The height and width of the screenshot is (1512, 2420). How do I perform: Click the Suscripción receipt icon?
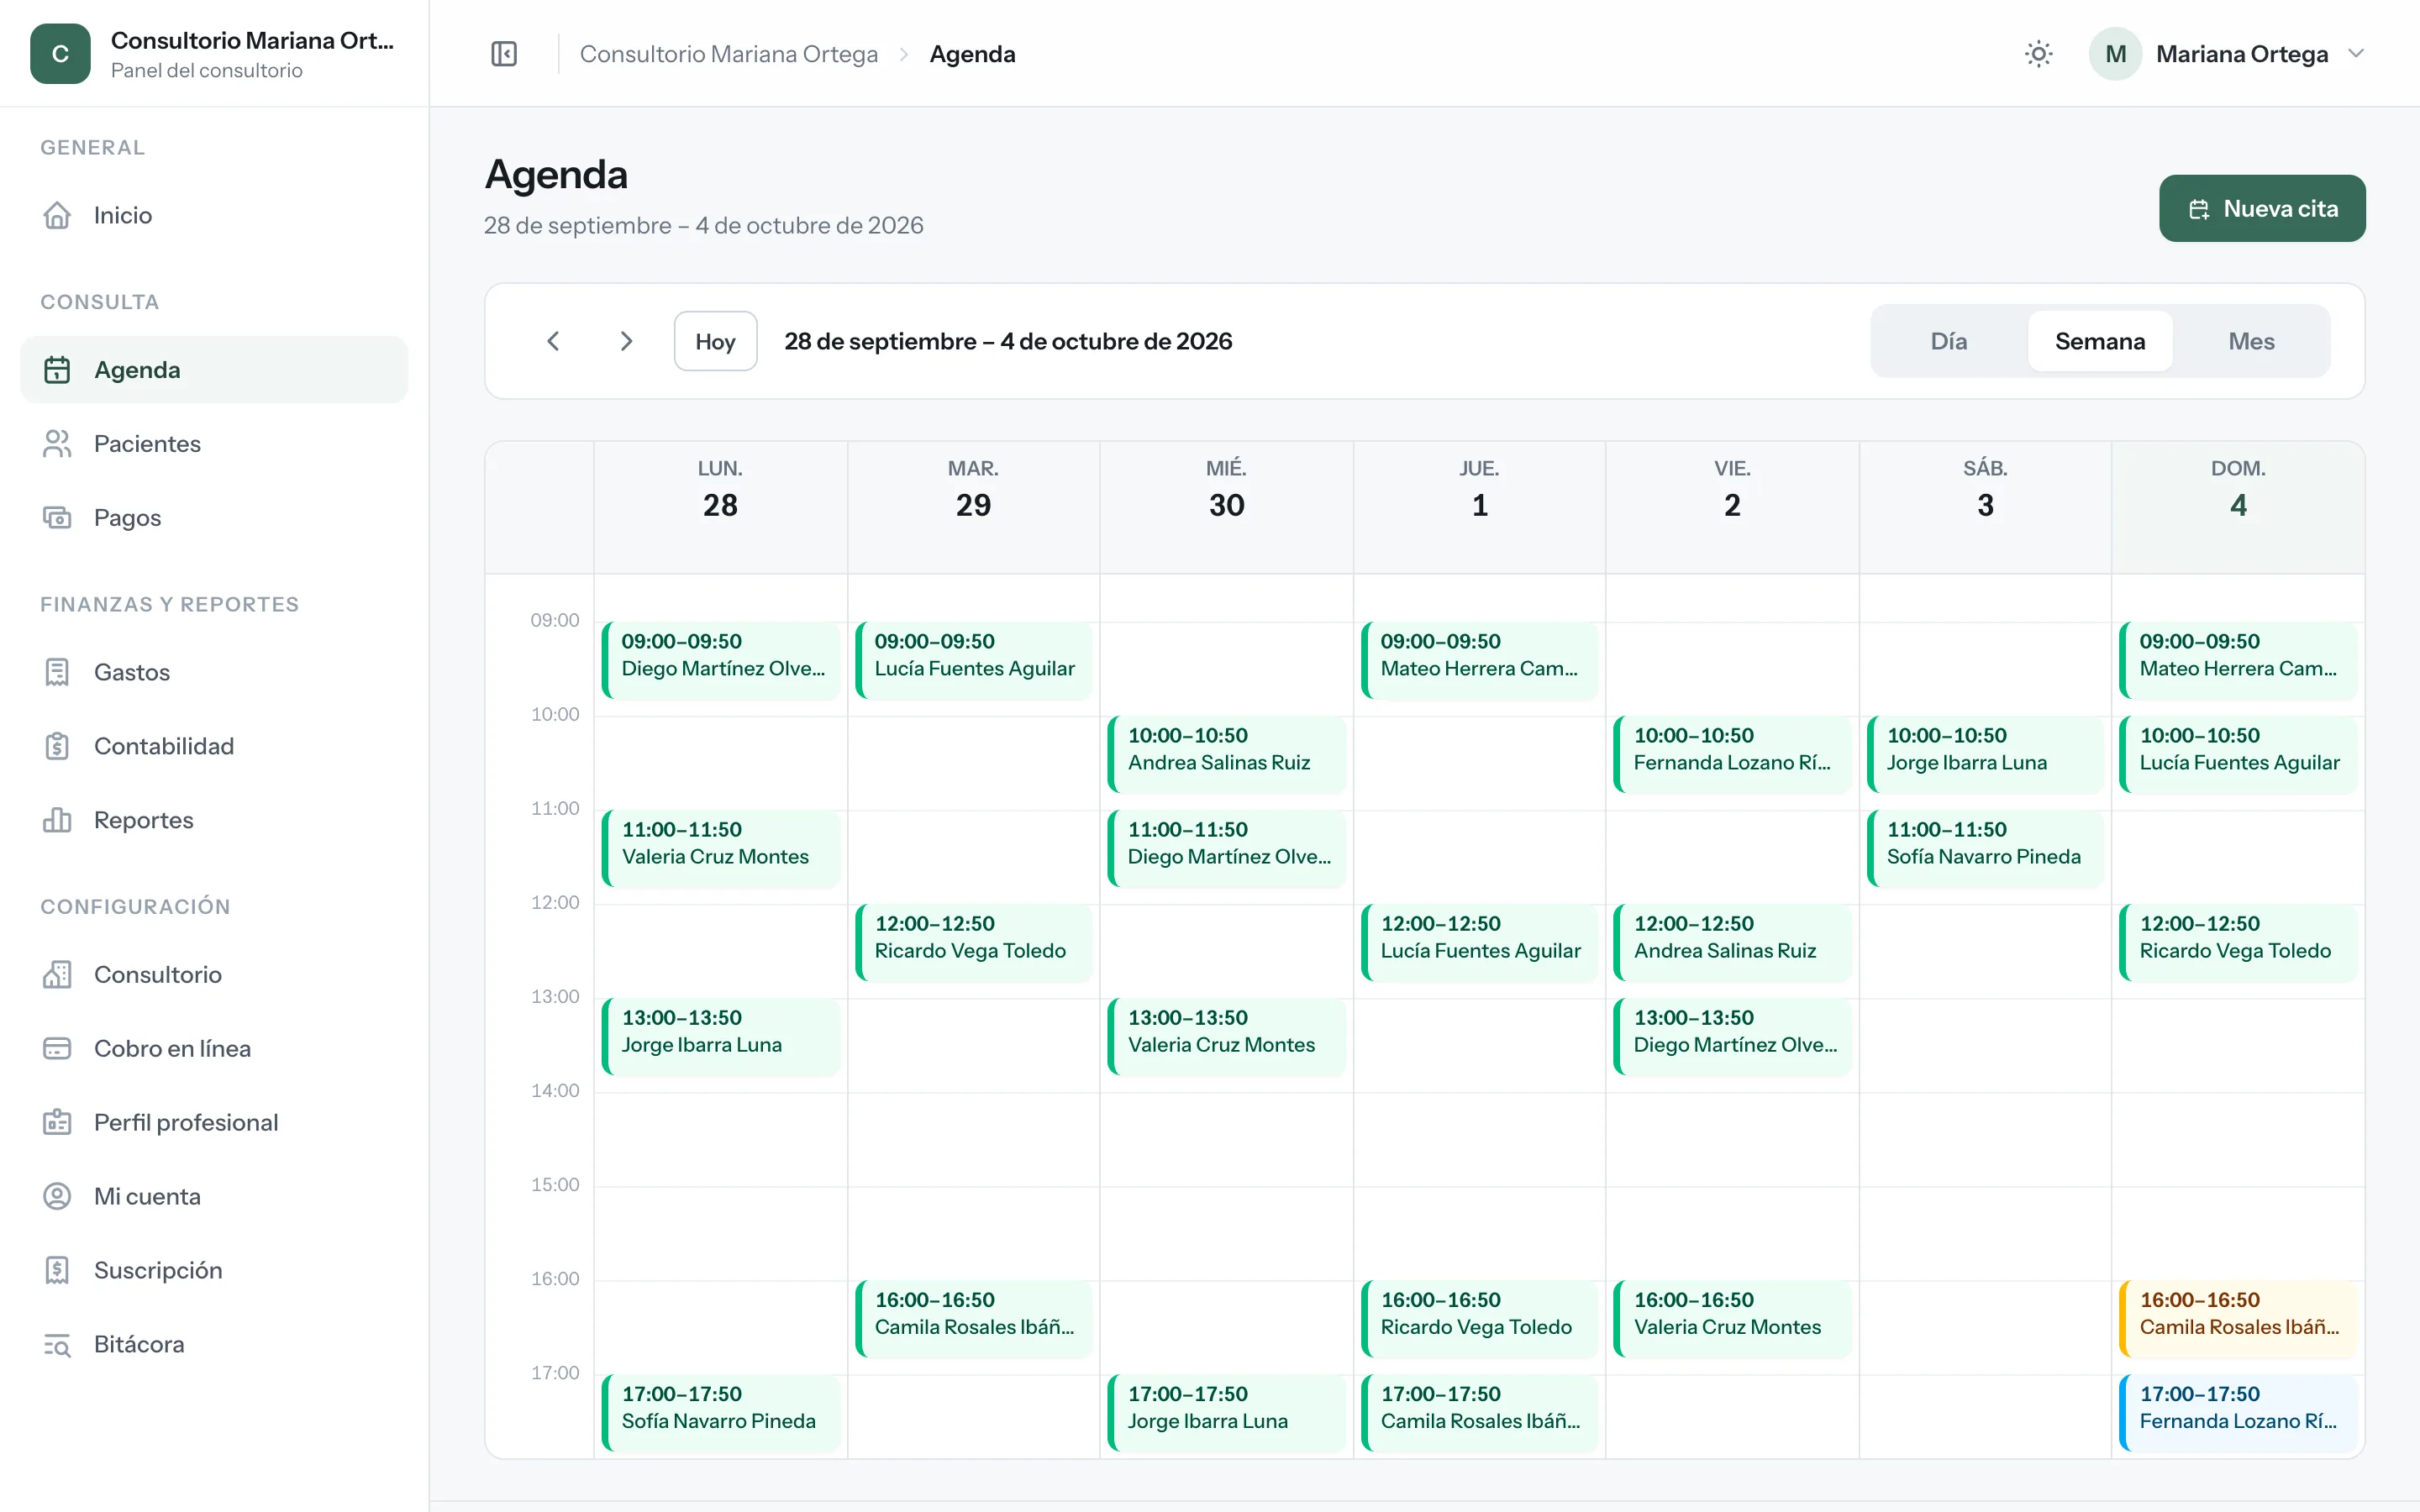coord(57,1270)
